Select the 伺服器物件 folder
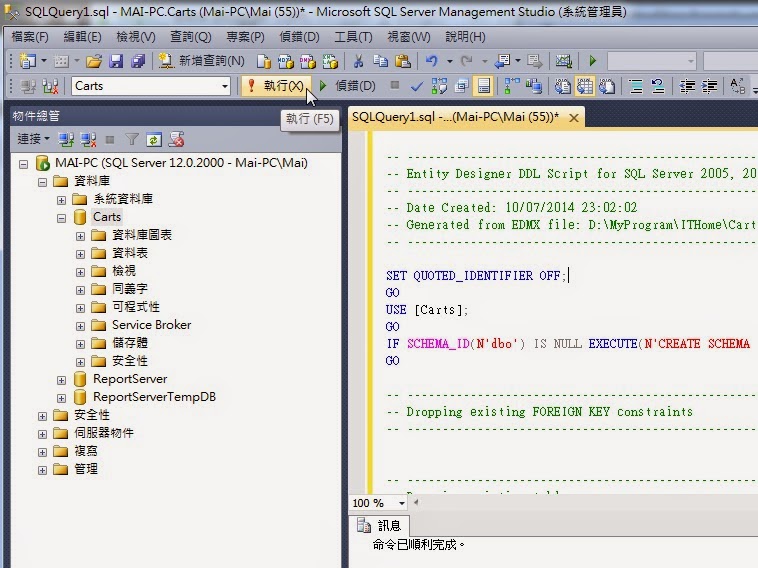 click(x=104, y=433)
